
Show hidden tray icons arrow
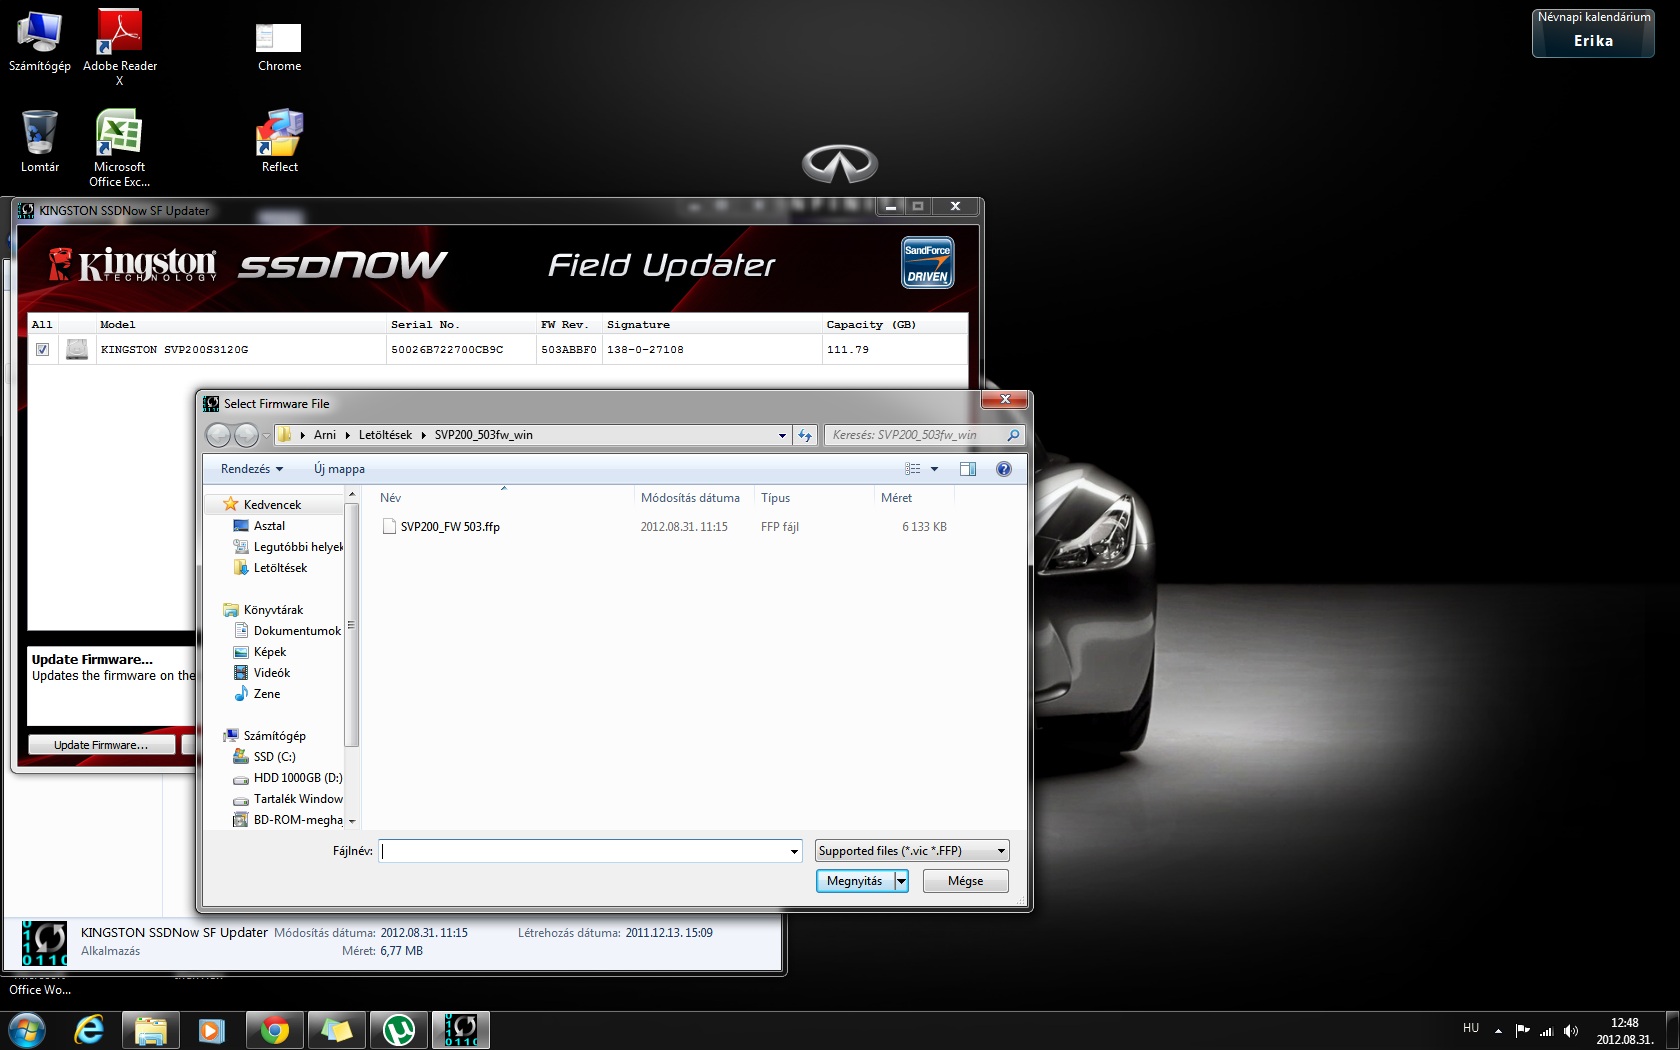point(1498,1030)
